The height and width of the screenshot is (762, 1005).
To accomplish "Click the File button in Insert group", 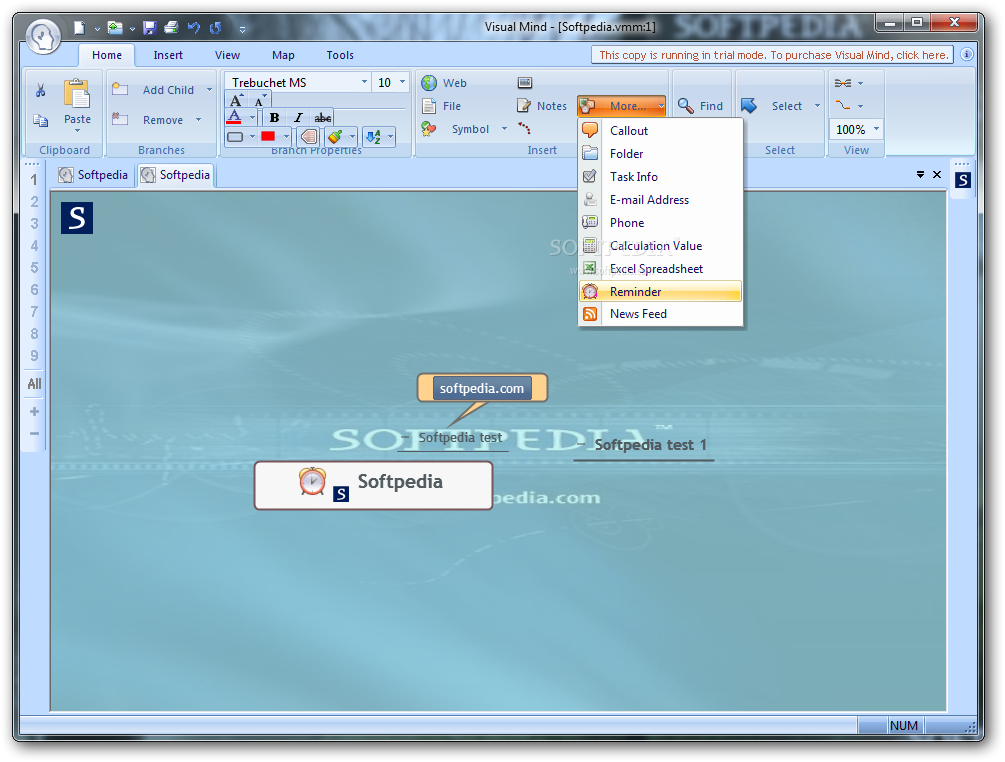I will pyautogui.click(x=442, y=106).
